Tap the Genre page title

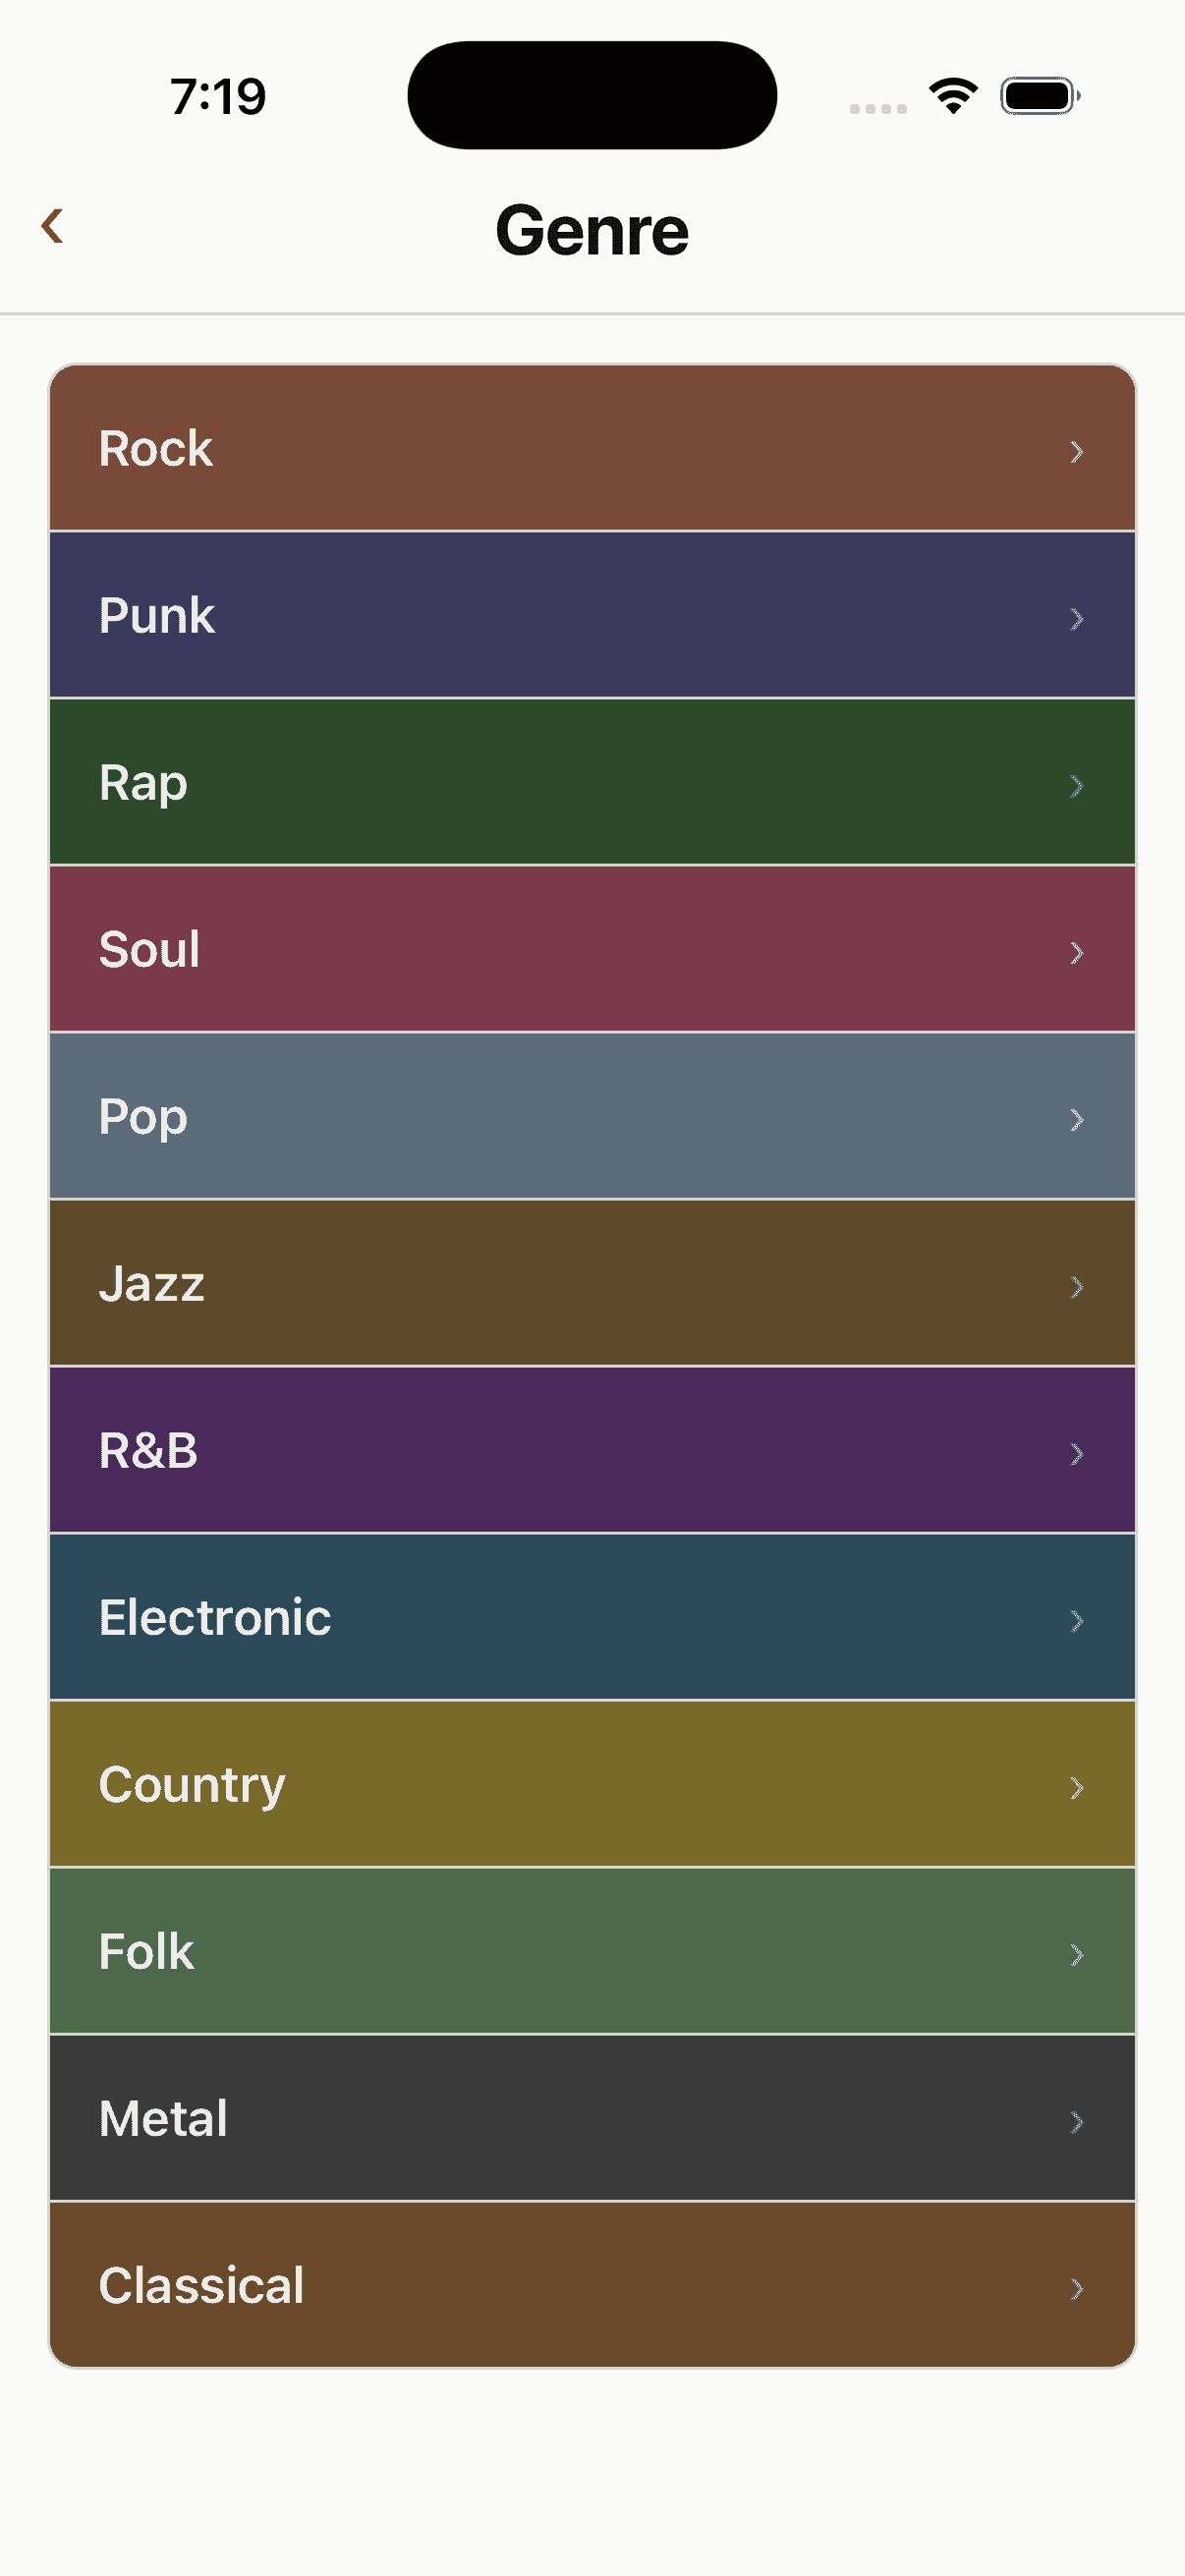(592, 230)
